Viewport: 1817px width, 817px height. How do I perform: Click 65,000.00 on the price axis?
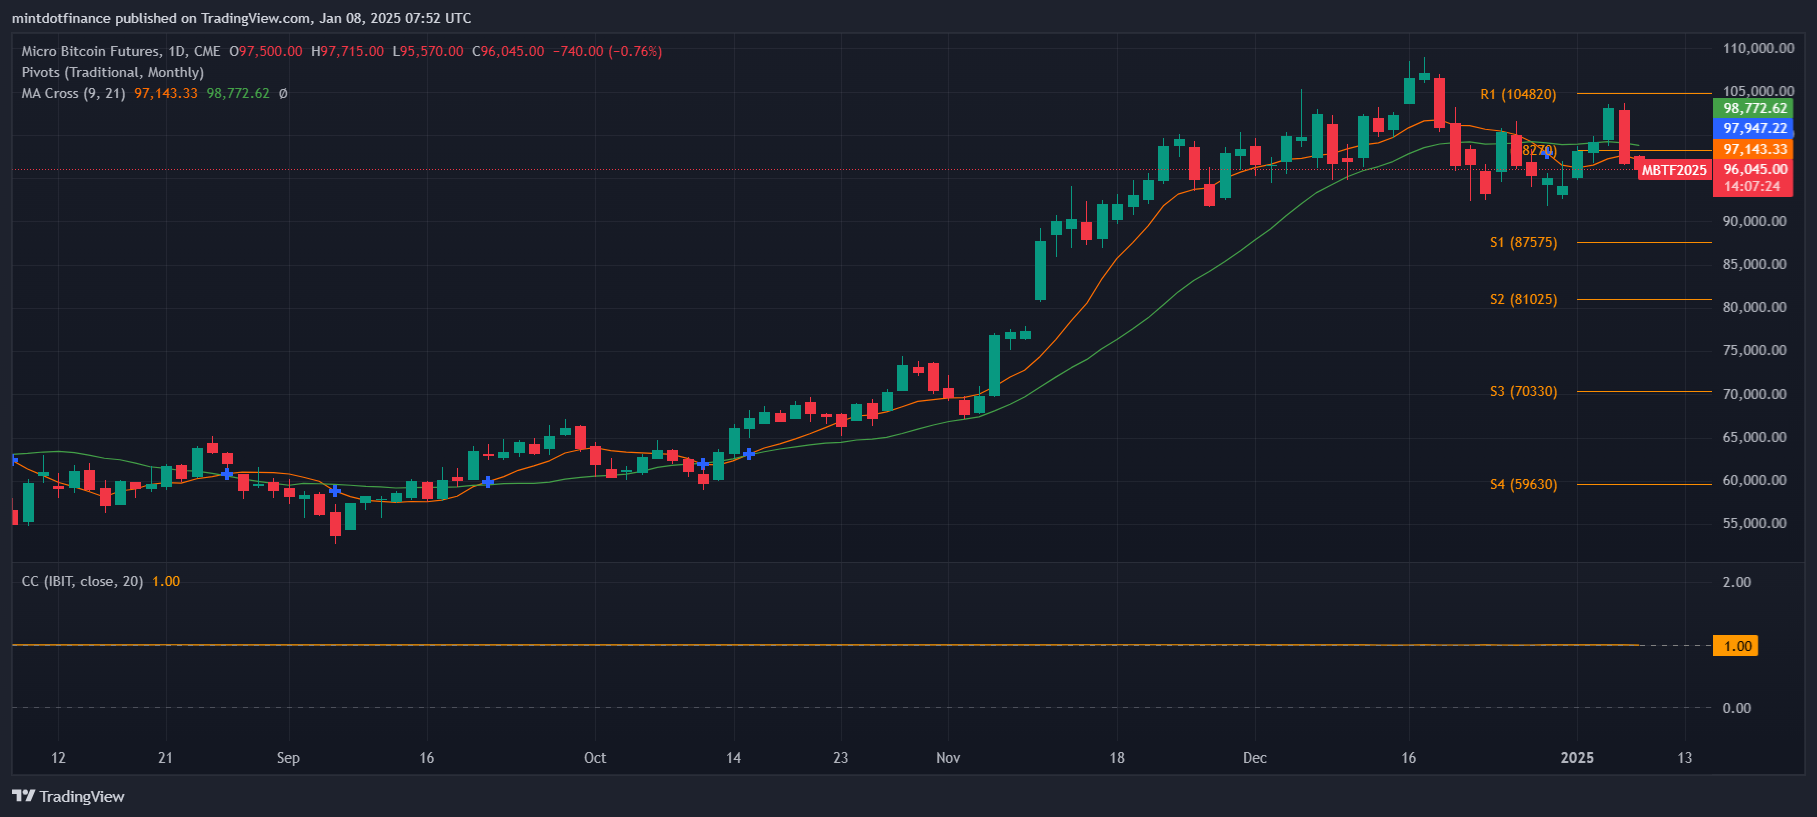click(1754, 437)
